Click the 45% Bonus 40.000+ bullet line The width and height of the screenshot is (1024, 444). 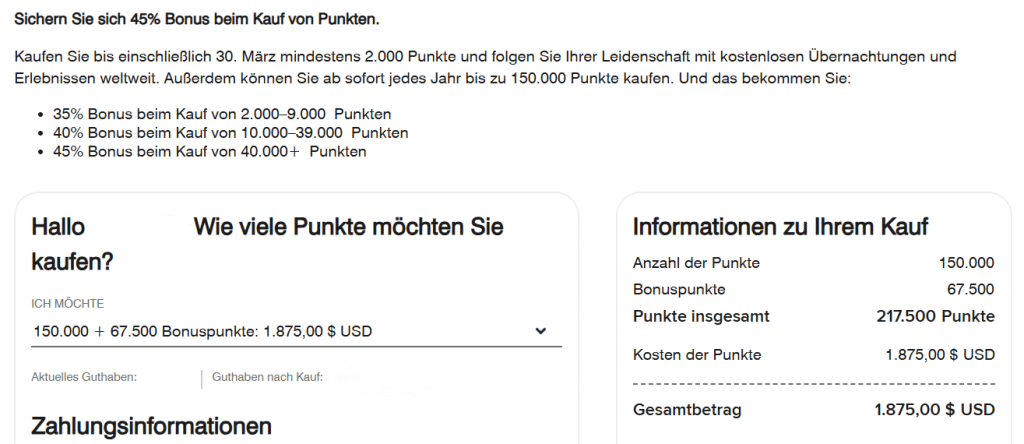pyautogui.click(x=209, y=152)
